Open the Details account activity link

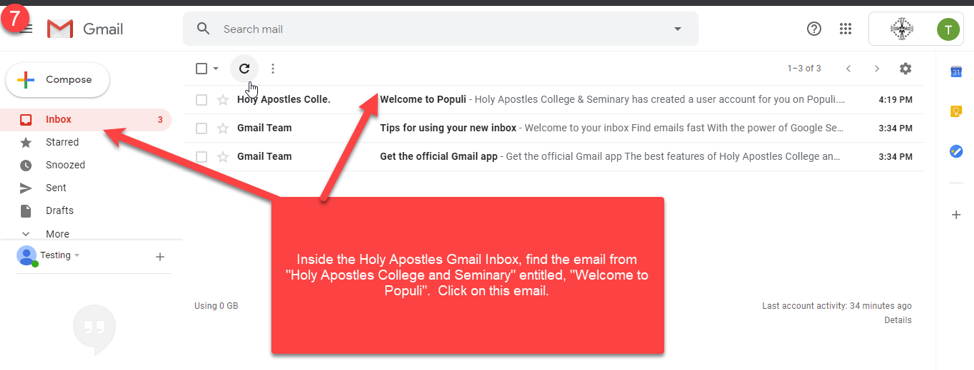pos(898,320)
